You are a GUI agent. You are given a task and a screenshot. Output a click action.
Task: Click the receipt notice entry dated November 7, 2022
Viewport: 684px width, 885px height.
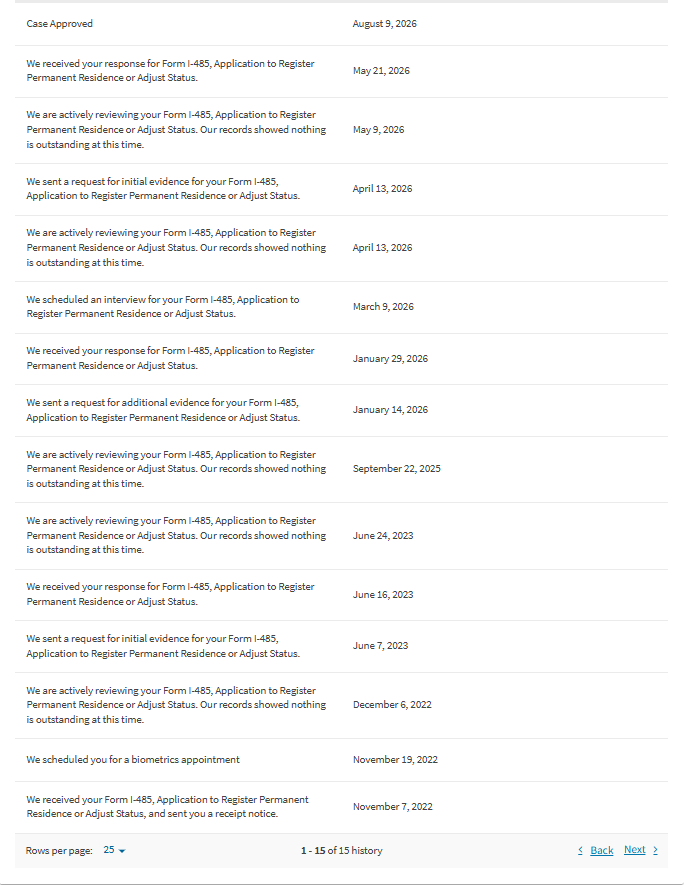341,807
